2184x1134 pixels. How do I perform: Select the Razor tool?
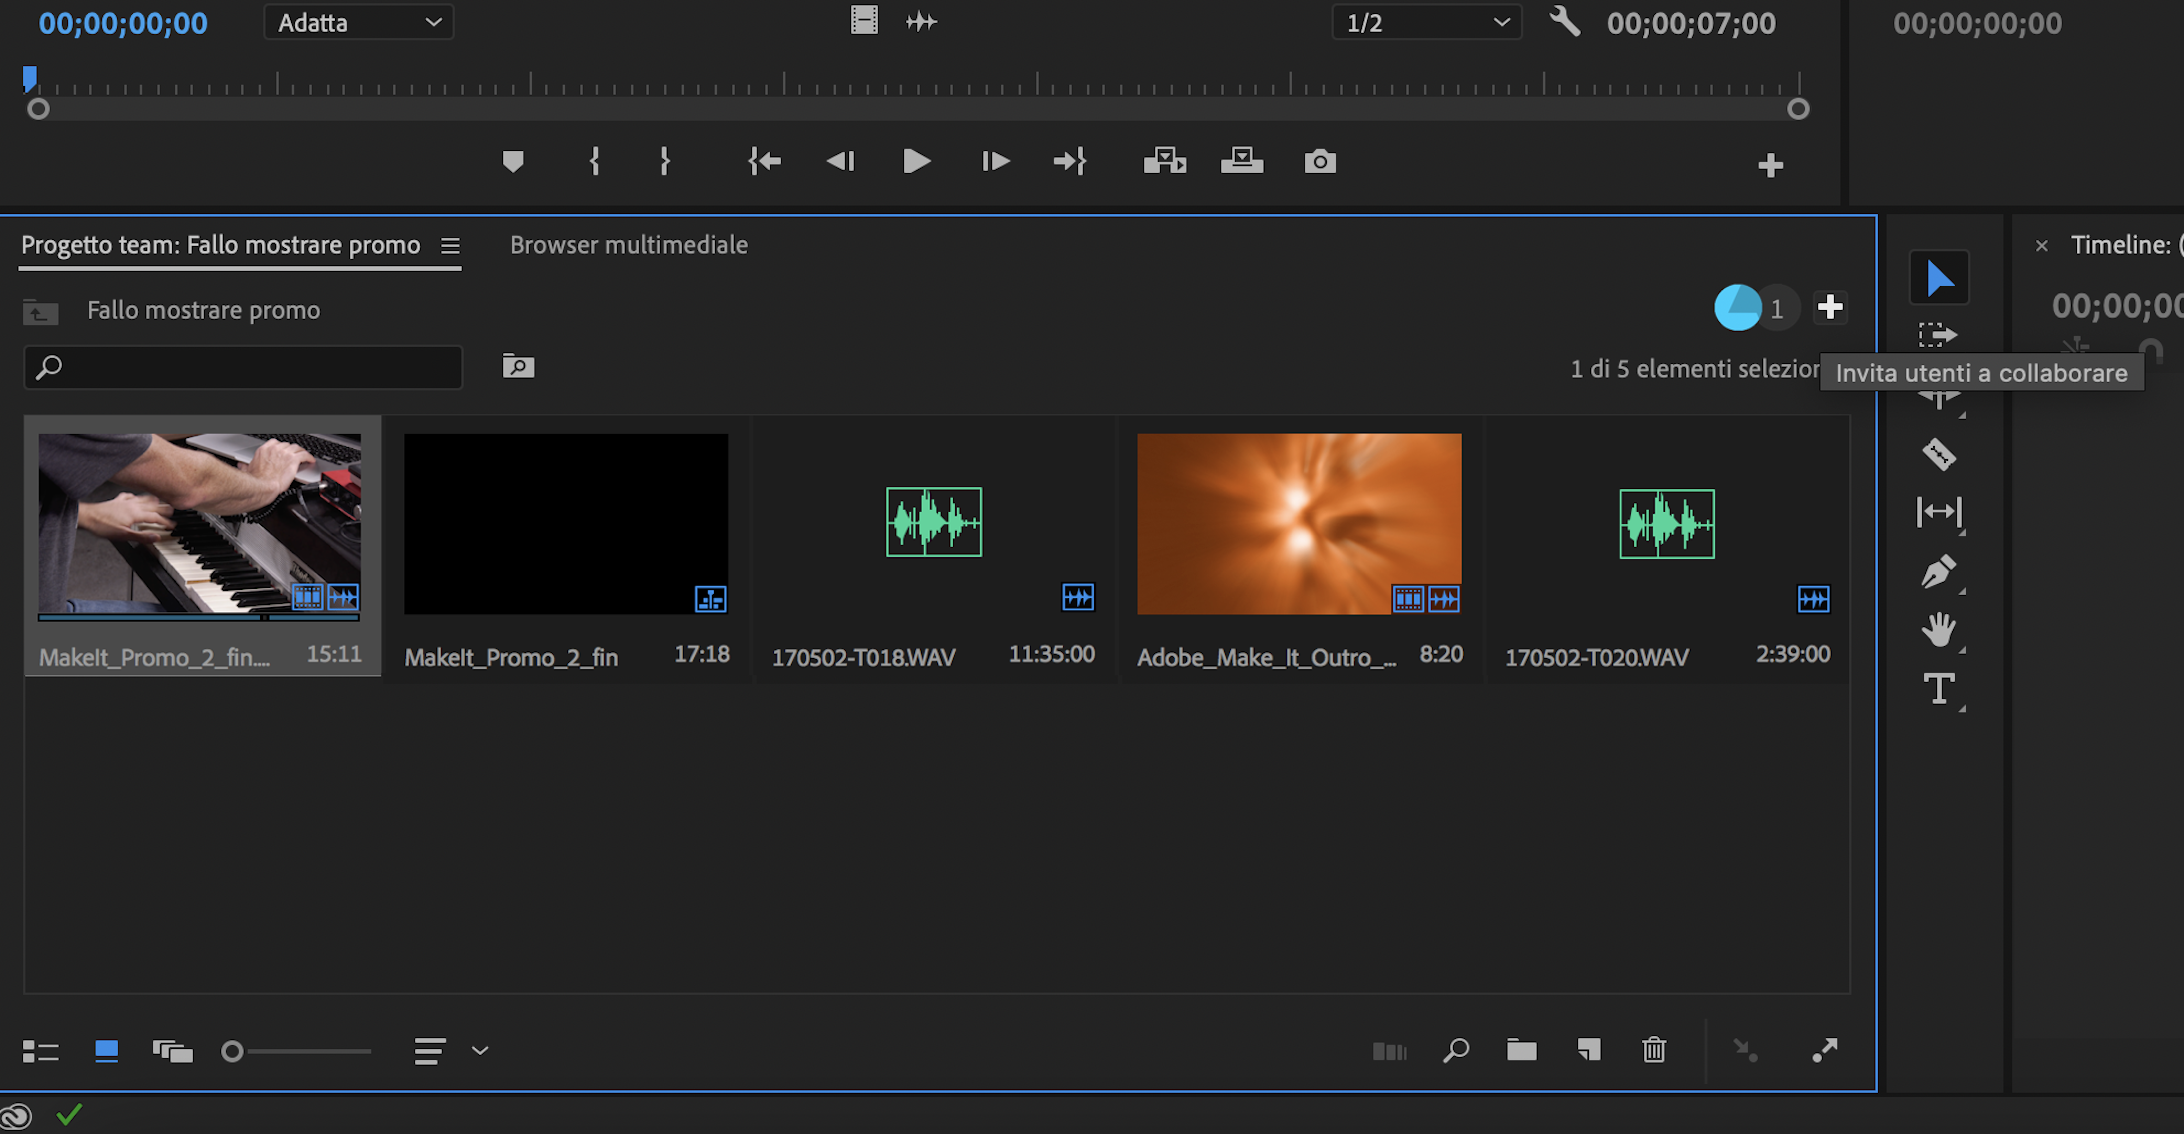[x=1938, y=455]
